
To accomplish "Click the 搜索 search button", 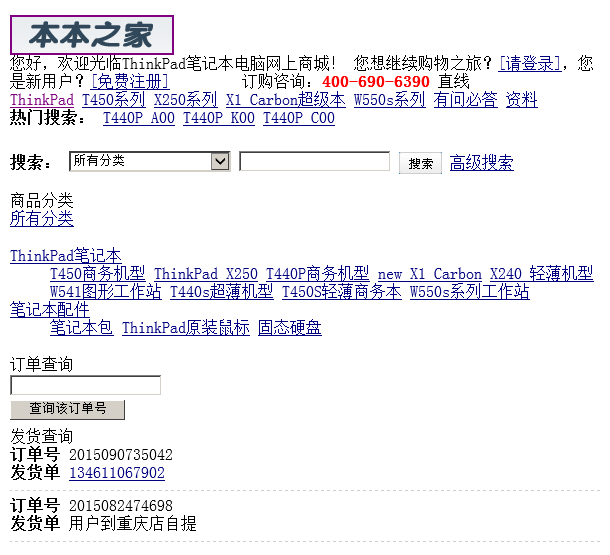I will pos(420,163).
